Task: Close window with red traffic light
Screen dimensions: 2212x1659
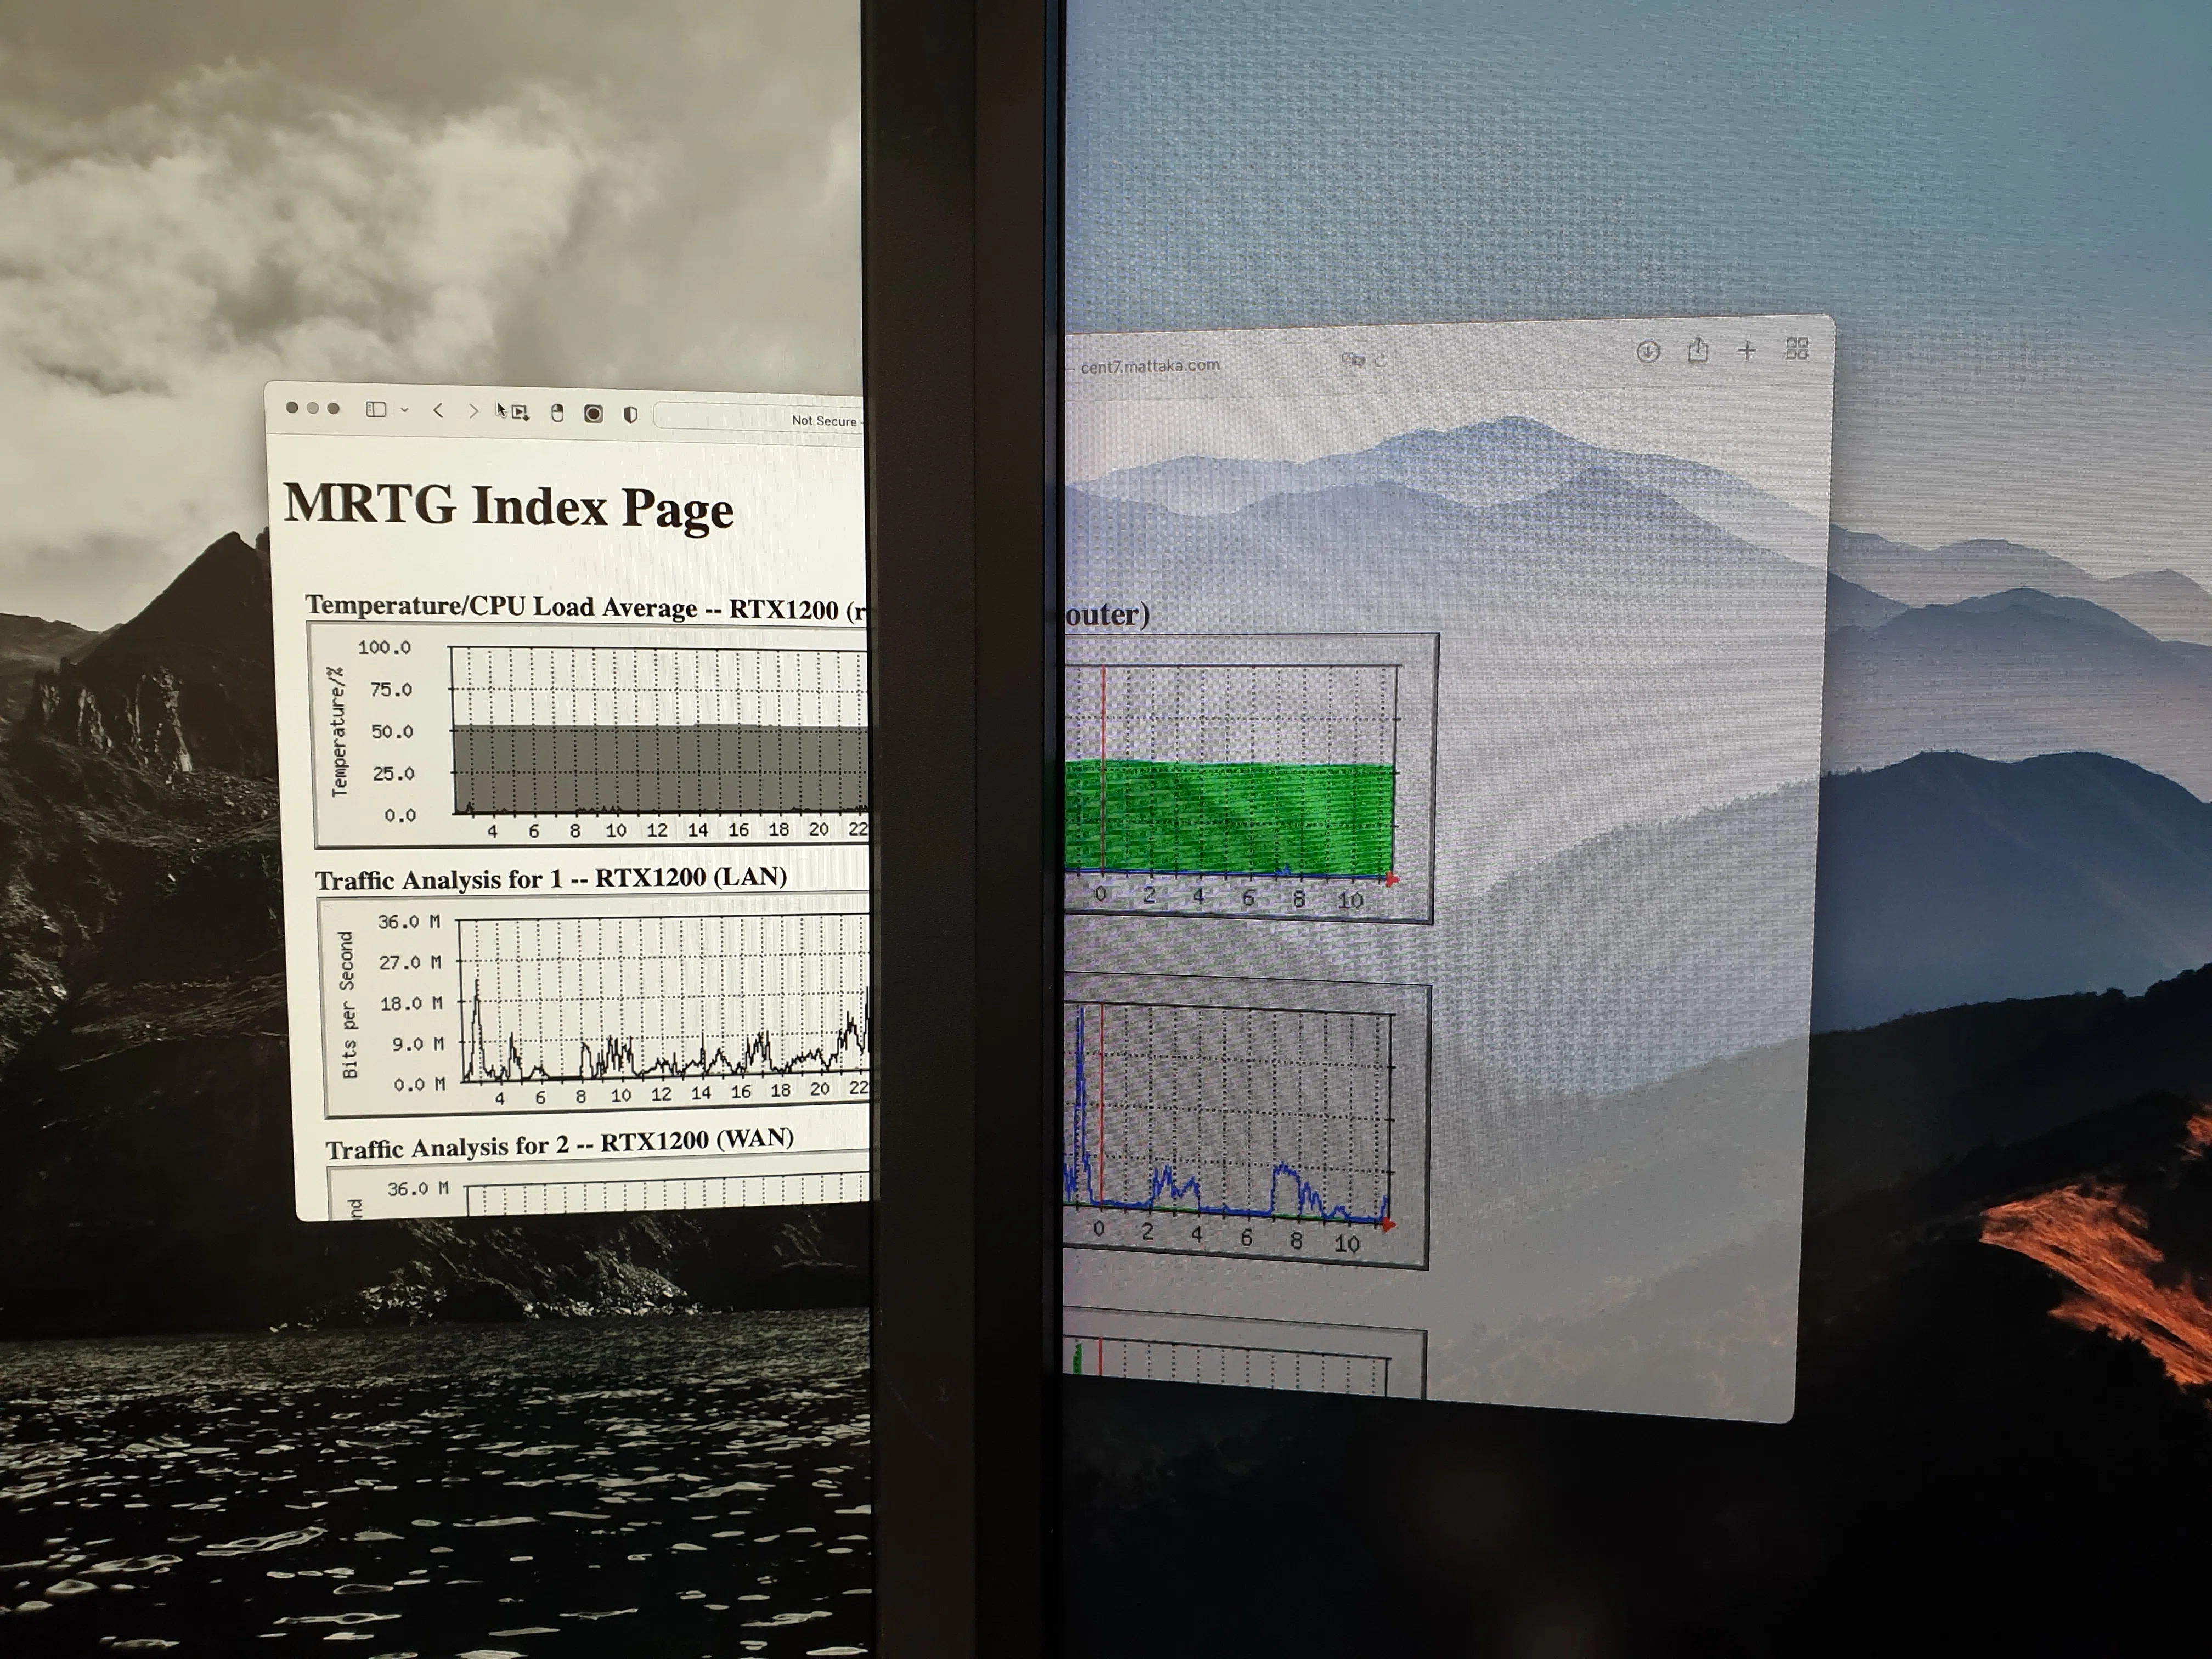Action: click(291, 407)
